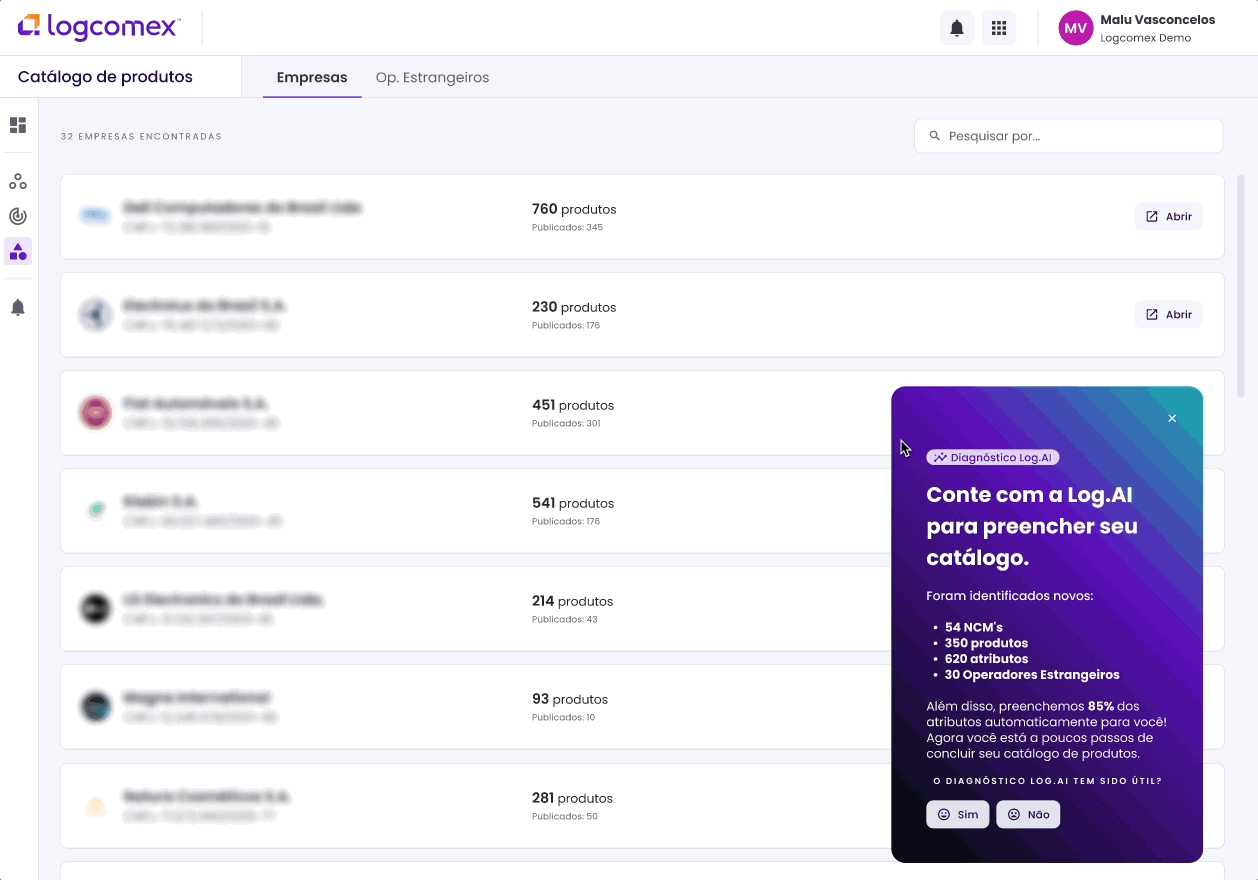Click the sidebar bell alerts icon
Viewport: 1258px width, 880px height.
point(18,308)
